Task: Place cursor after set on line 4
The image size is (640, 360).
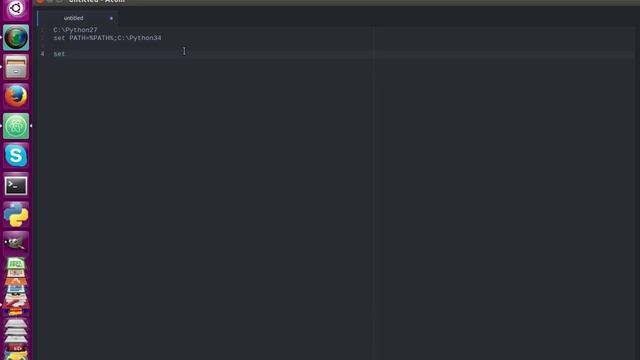Action: [x=65, y=54]
